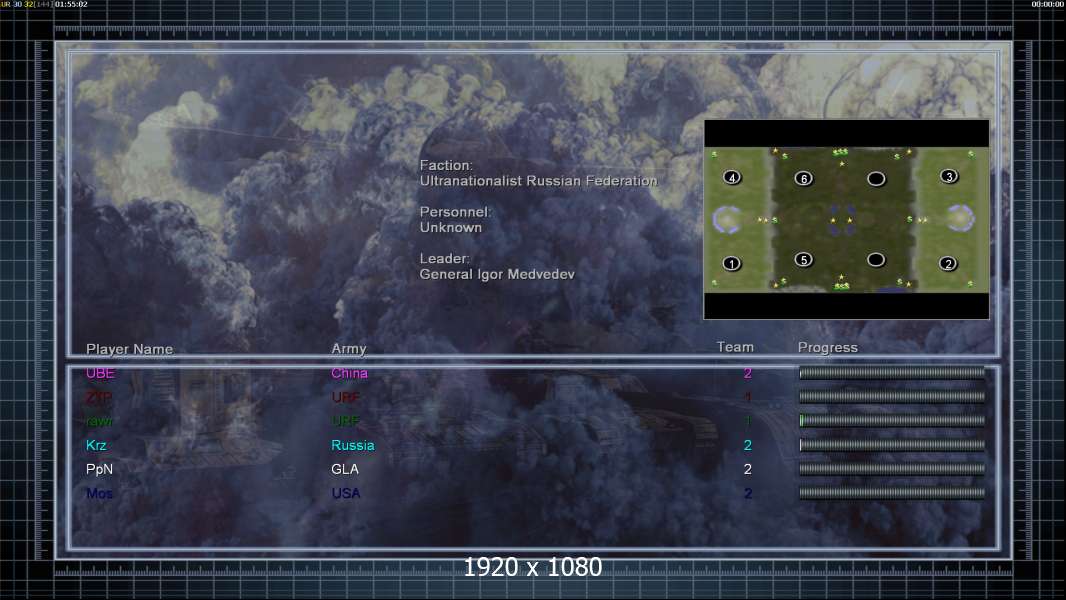Click the Personnel label
The height and width of the screenshot is (600, 1066).
tap(455, 212)
